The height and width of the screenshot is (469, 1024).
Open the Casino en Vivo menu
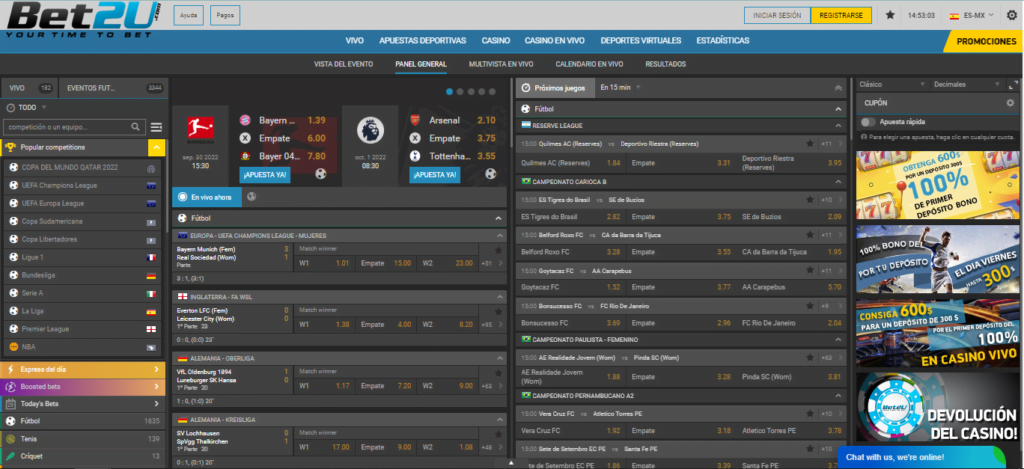[x=555, y=41]
